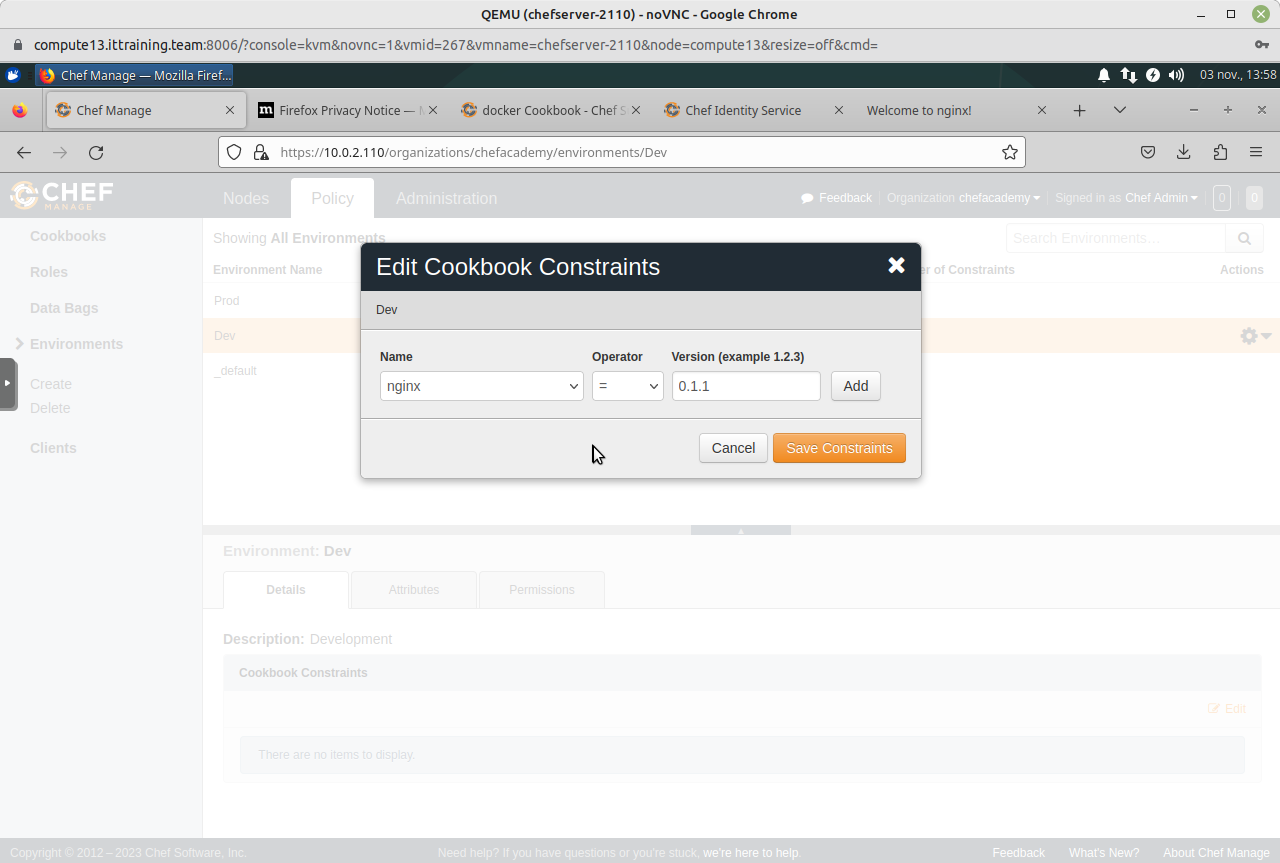Close the Chef Manage tab

(229, 110)
